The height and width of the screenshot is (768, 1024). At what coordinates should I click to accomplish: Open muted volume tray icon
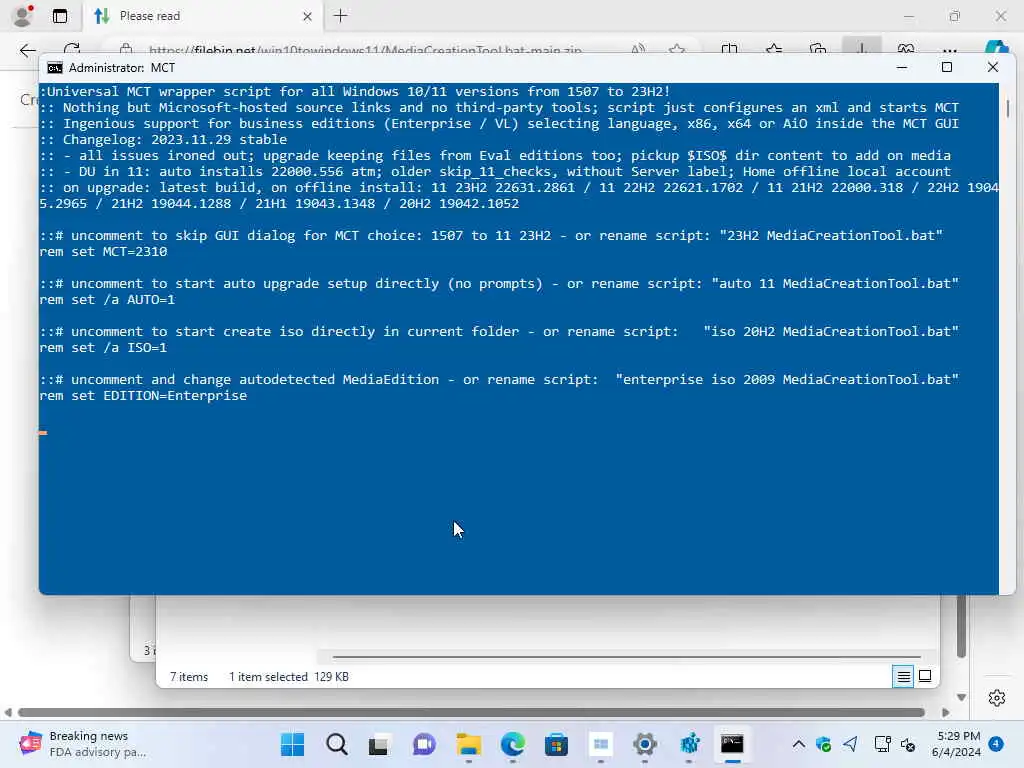click(x=908, y=744)
